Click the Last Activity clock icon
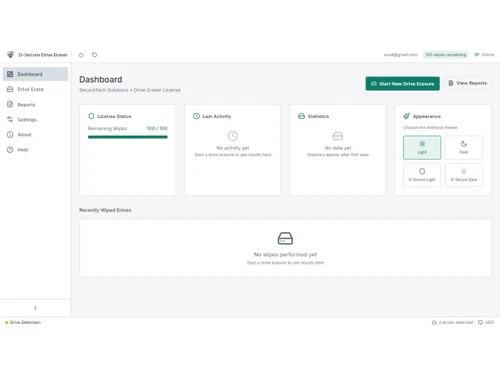The width and height of the screenshot is (500, 375). (196, 116)
